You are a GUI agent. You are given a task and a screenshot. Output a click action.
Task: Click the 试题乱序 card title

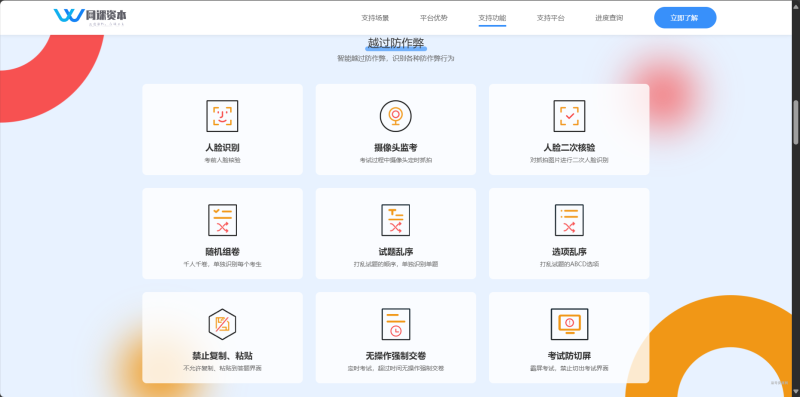coord(395,252)
